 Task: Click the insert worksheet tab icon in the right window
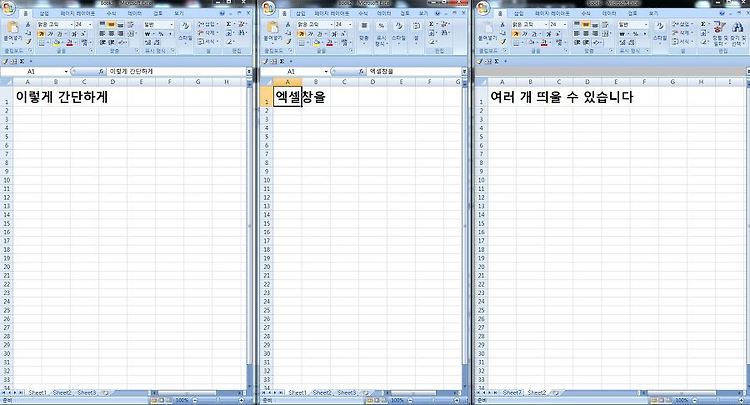click(x=555, y=393)
